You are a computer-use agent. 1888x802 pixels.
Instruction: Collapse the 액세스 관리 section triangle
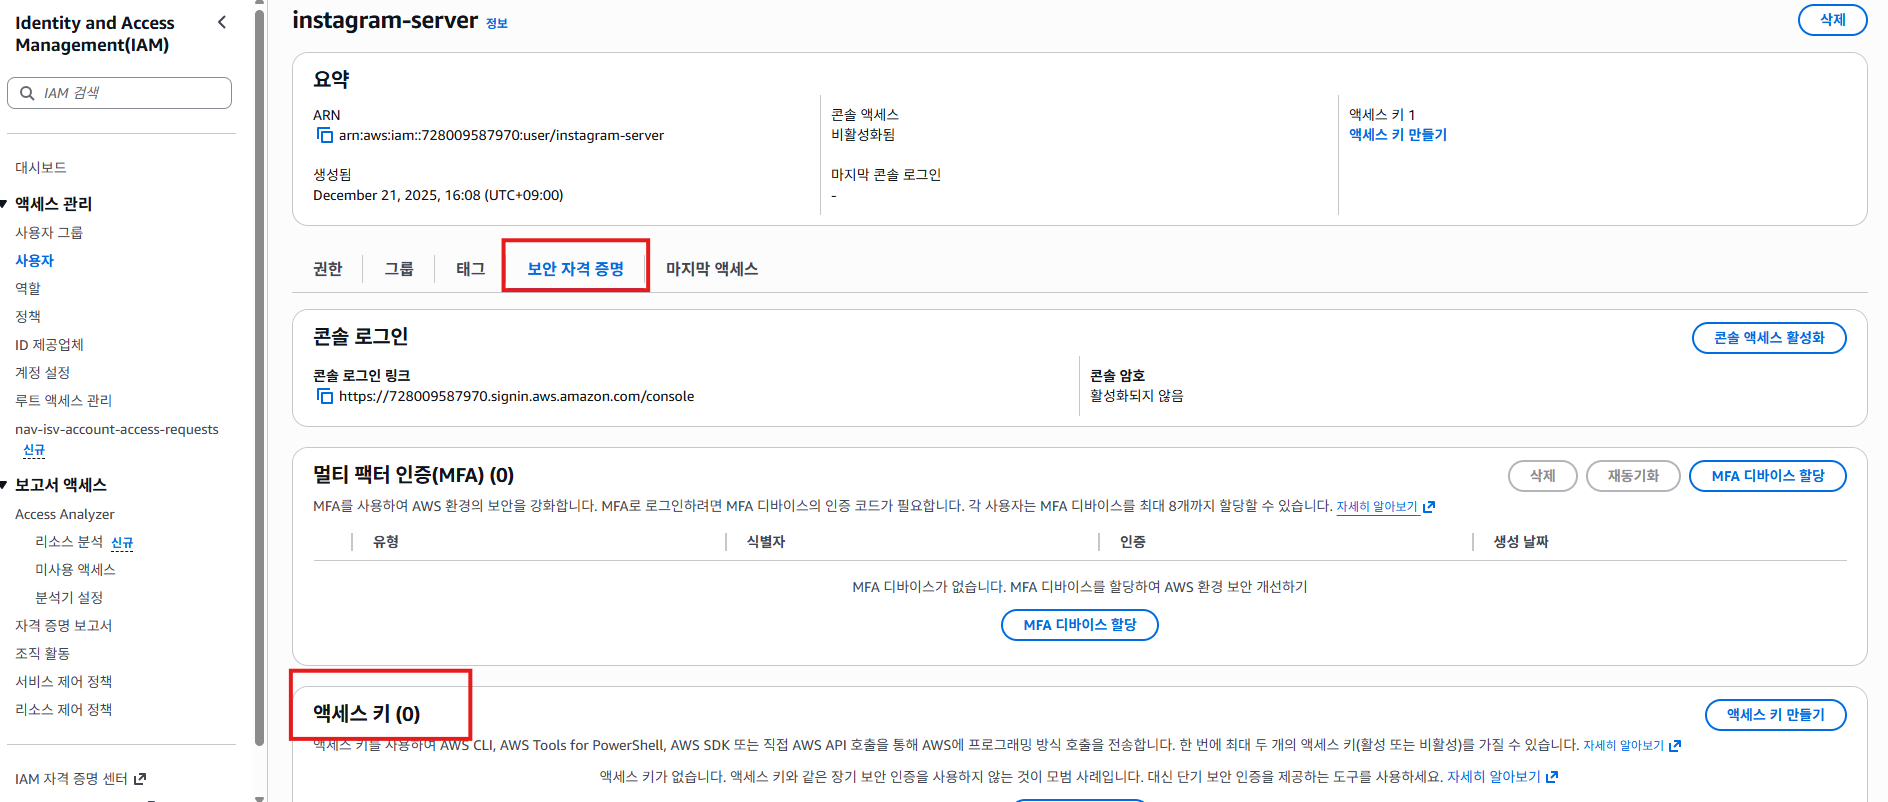[x=5, y=204]
